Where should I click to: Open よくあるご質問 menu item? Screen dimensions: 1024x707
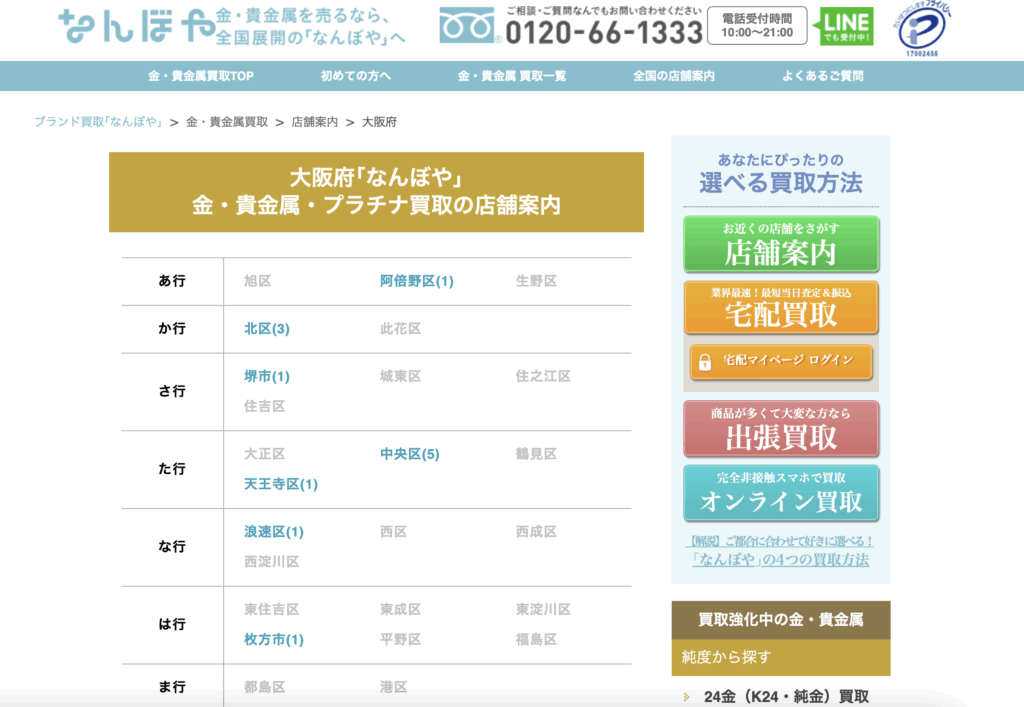pos(822,76)
